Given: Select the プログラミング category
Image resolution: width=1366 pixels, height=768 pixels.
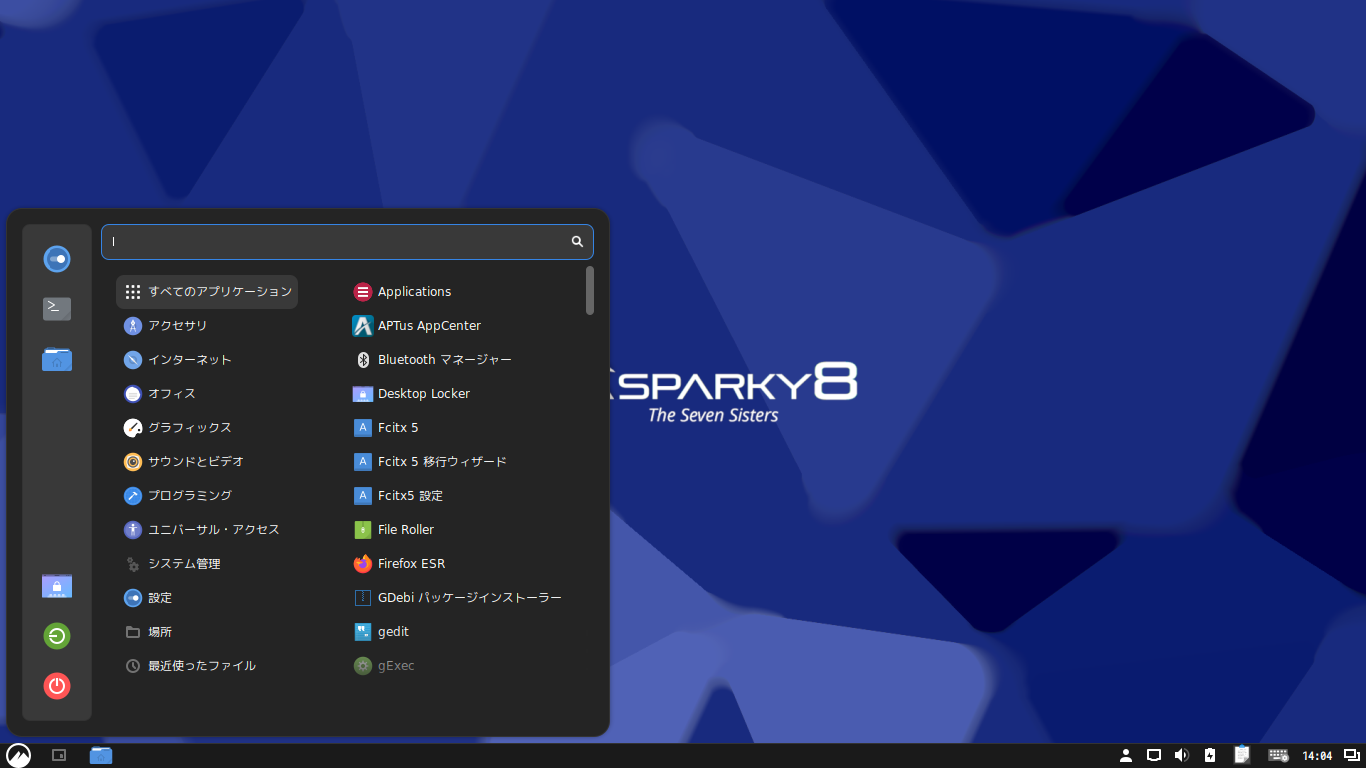Looking at the screenshot, I should tap(207, 496).
